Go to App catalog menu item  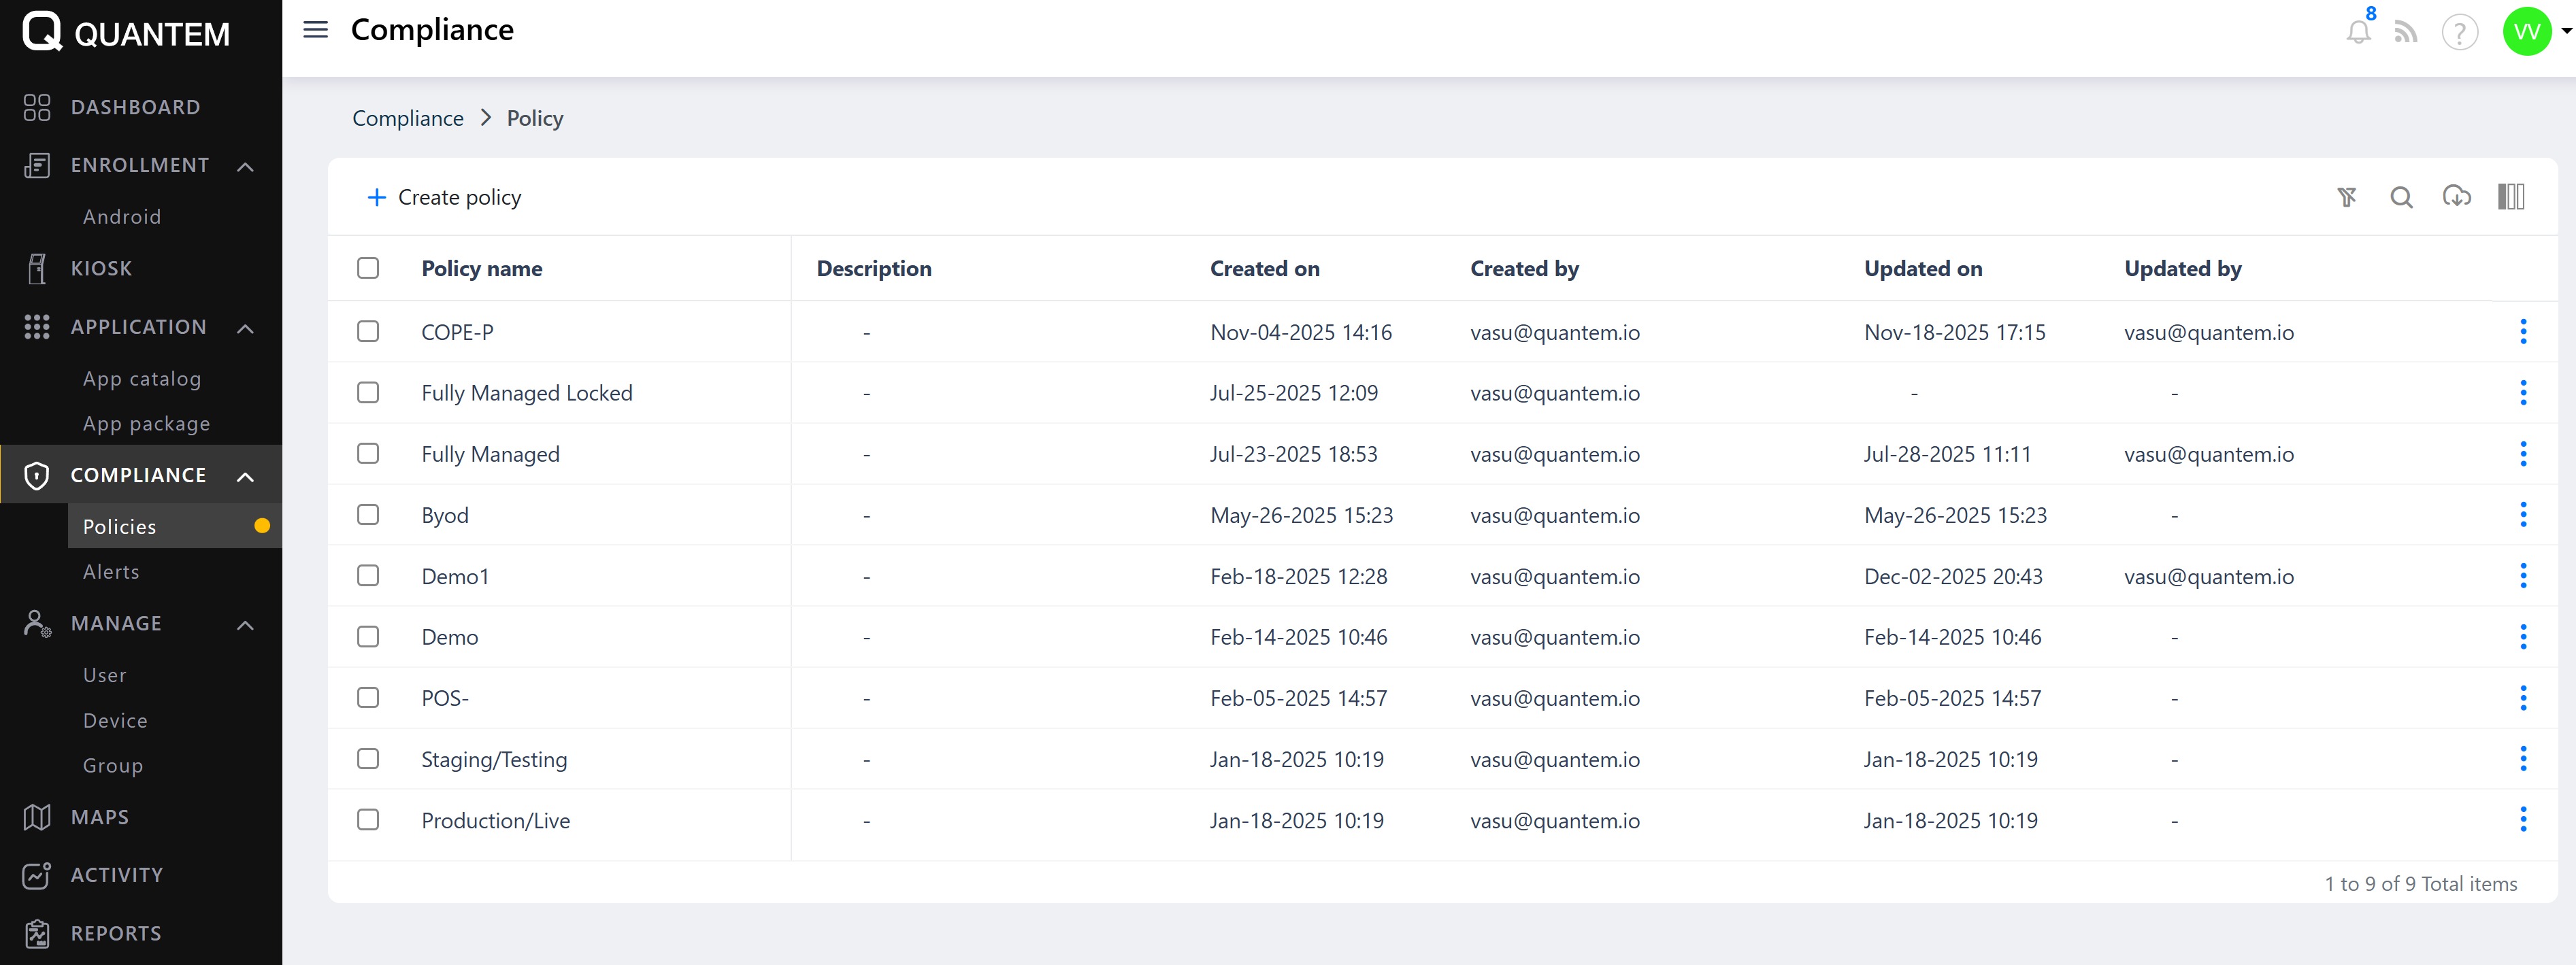point(142,379)
